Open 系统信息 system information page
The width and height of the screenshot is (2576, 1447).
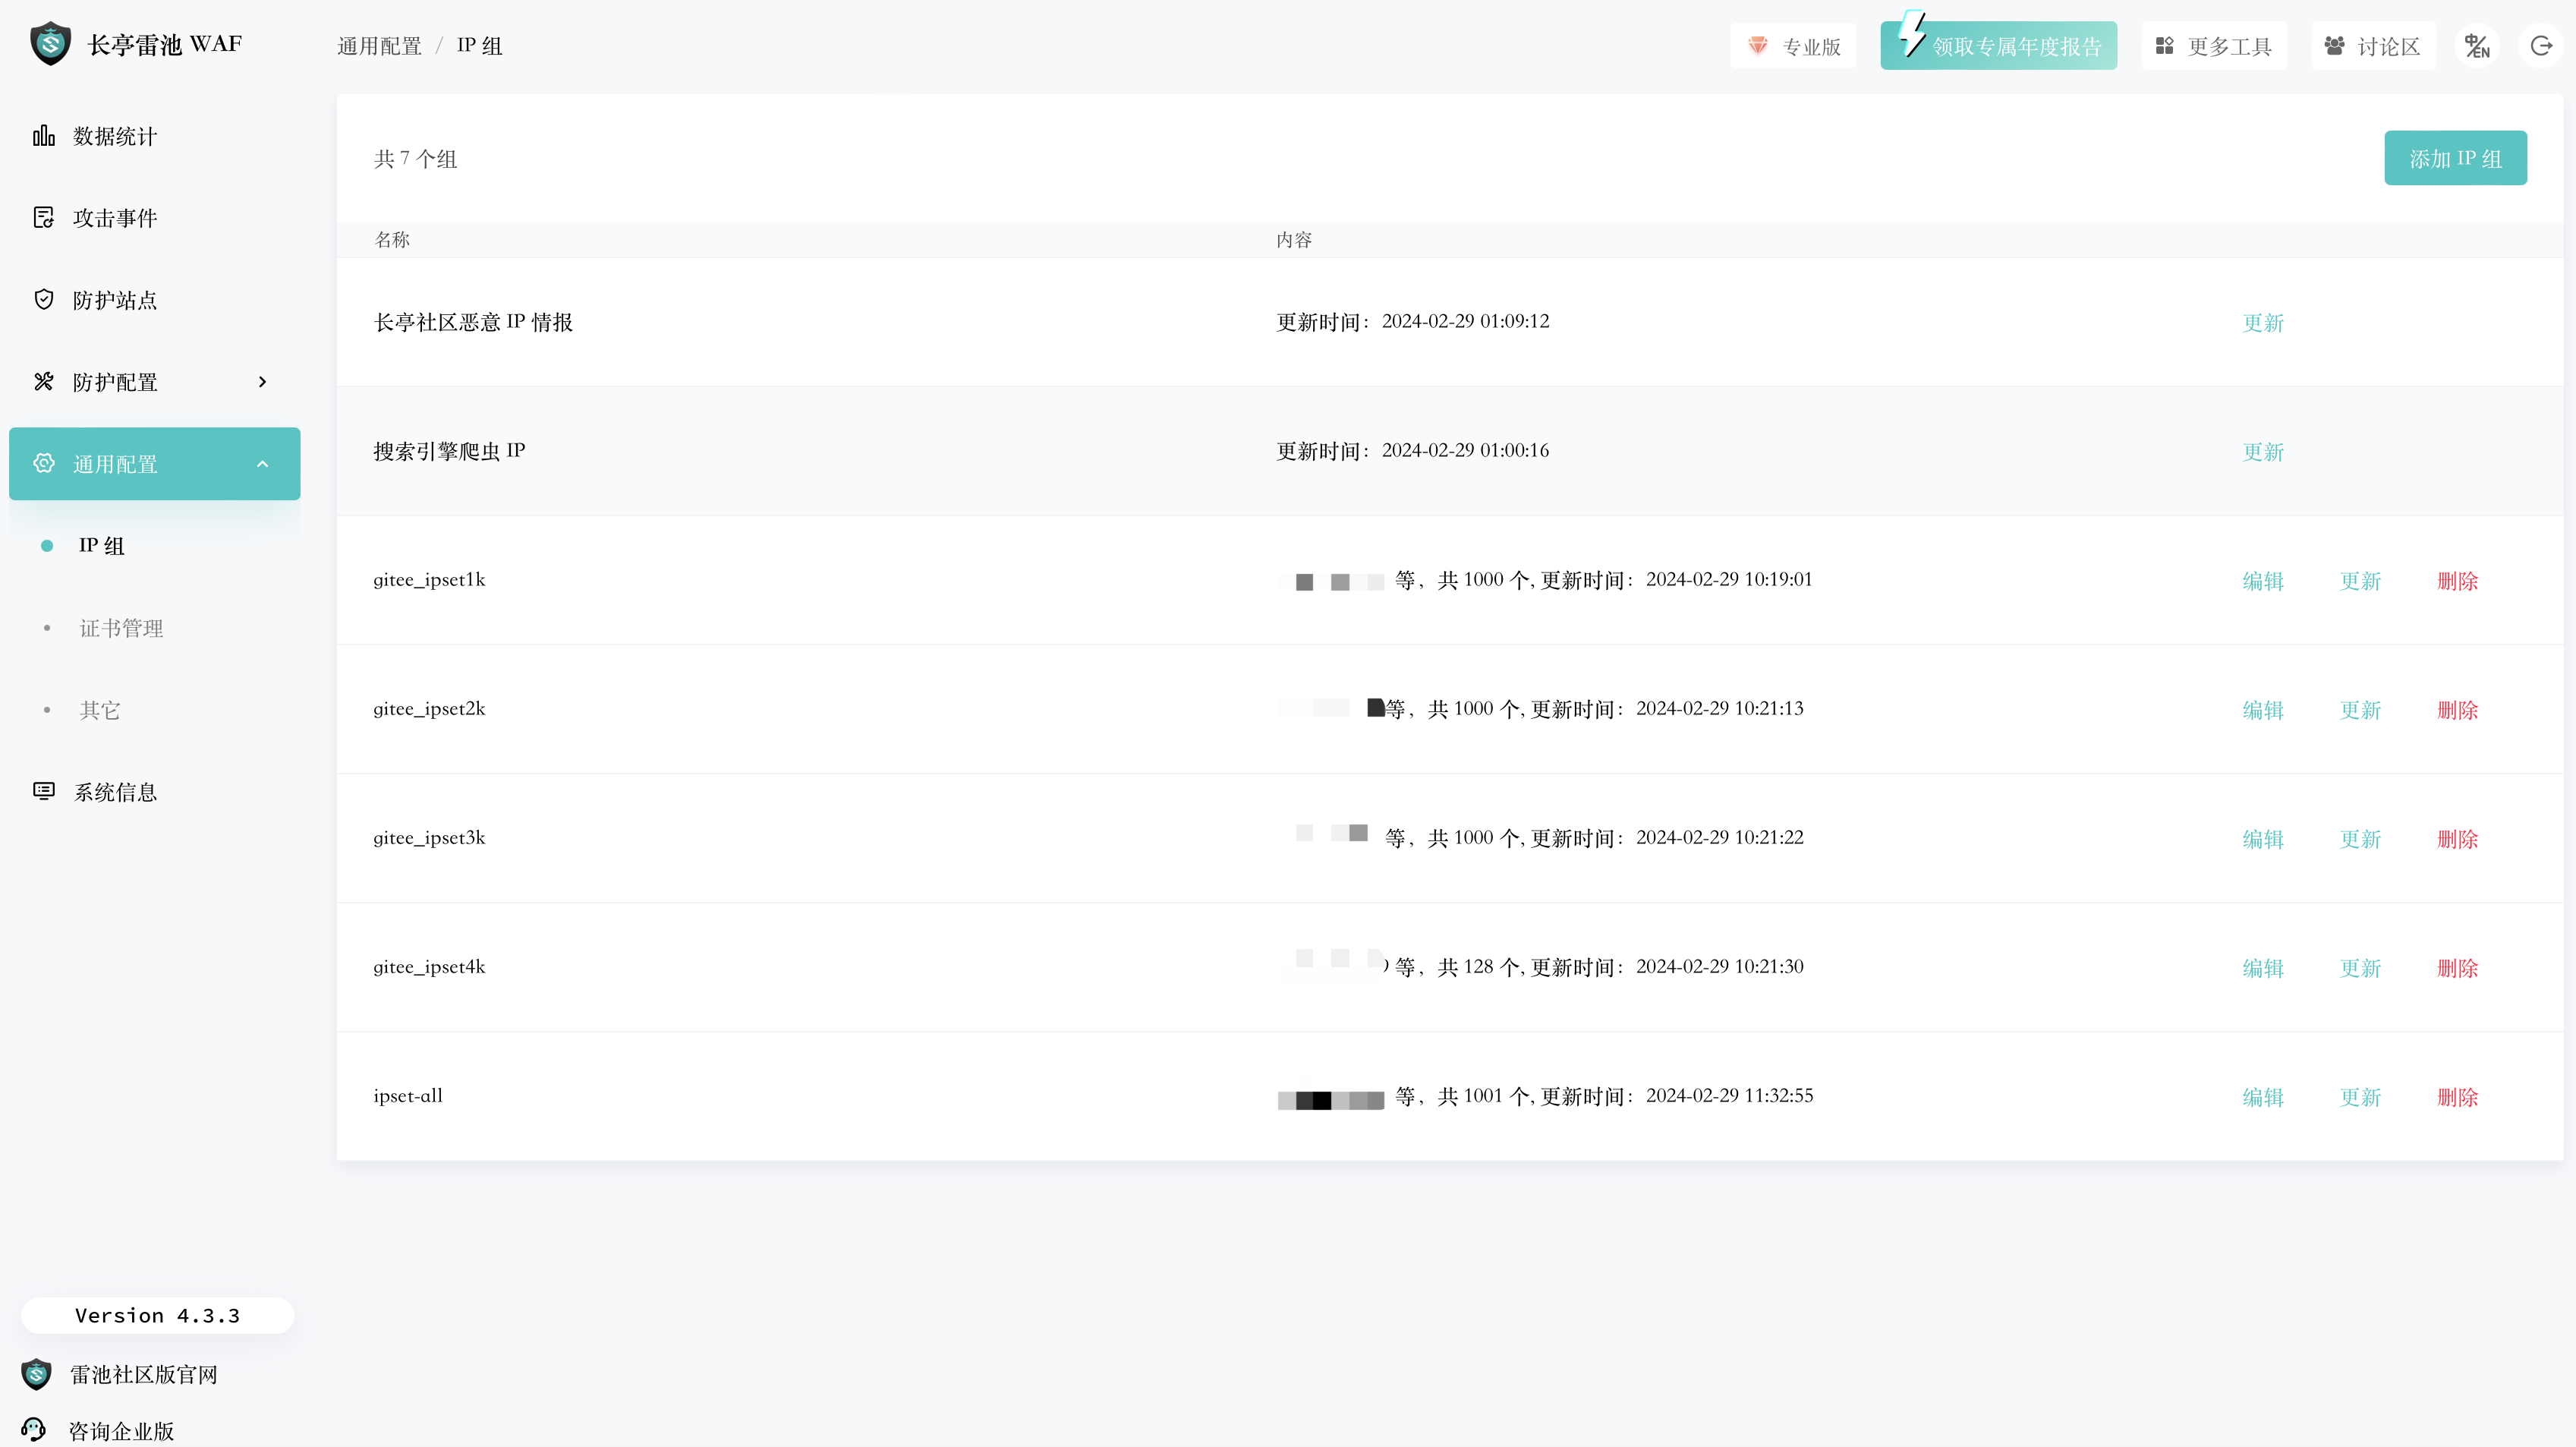click(114, 792)
